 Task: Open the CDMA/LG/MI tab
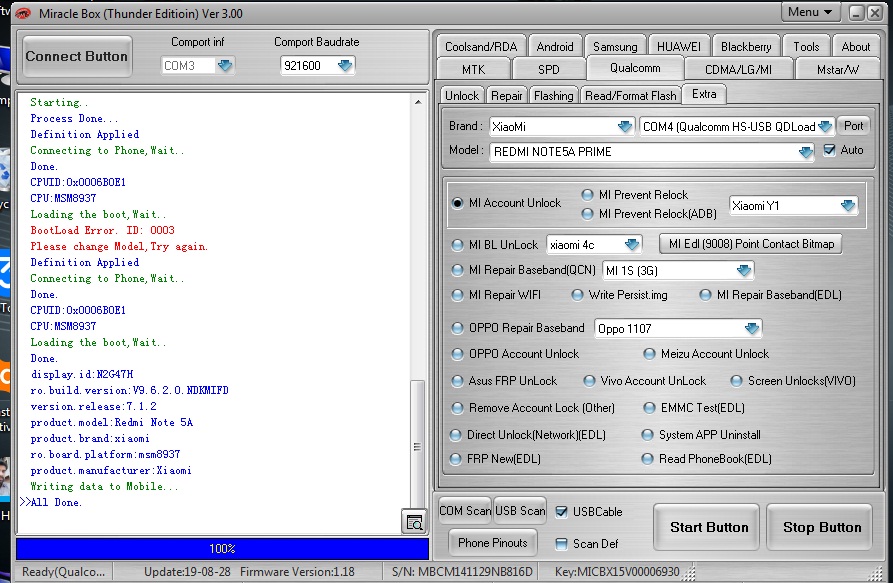point(739,69)
